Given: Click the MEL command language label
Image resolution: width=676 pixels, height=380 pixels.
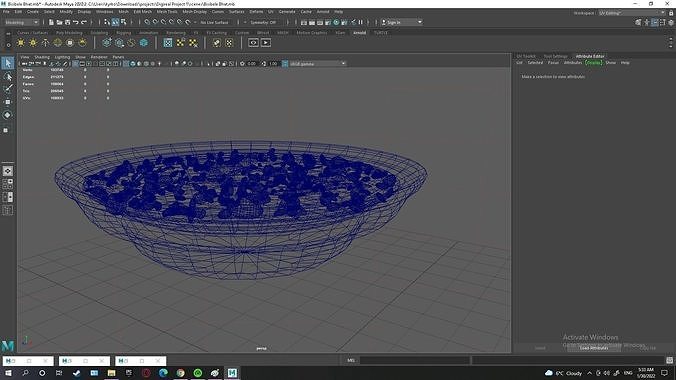Looking at the screenshot, I should pyautogui.click(x=351, y=360).
